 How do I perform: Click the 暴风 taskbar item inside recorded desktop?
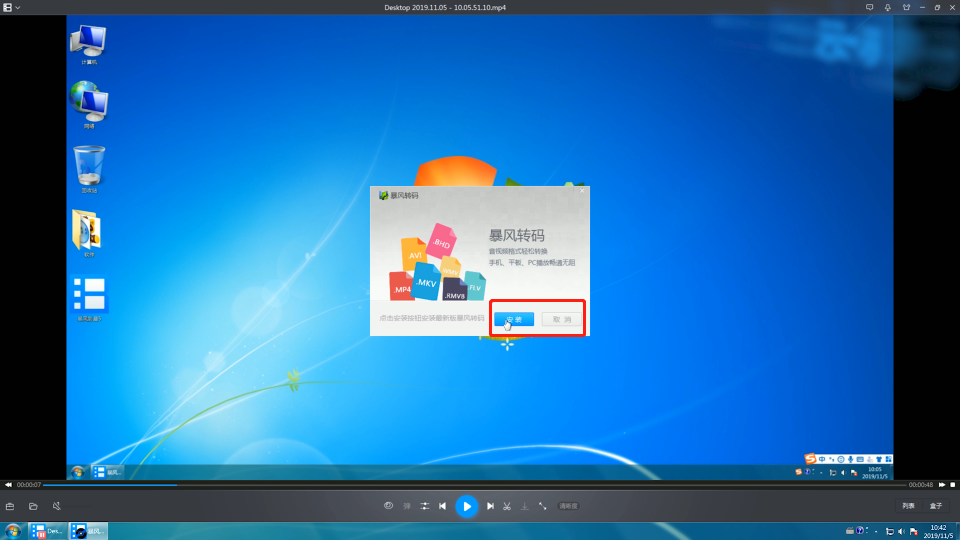coord(108,472)
